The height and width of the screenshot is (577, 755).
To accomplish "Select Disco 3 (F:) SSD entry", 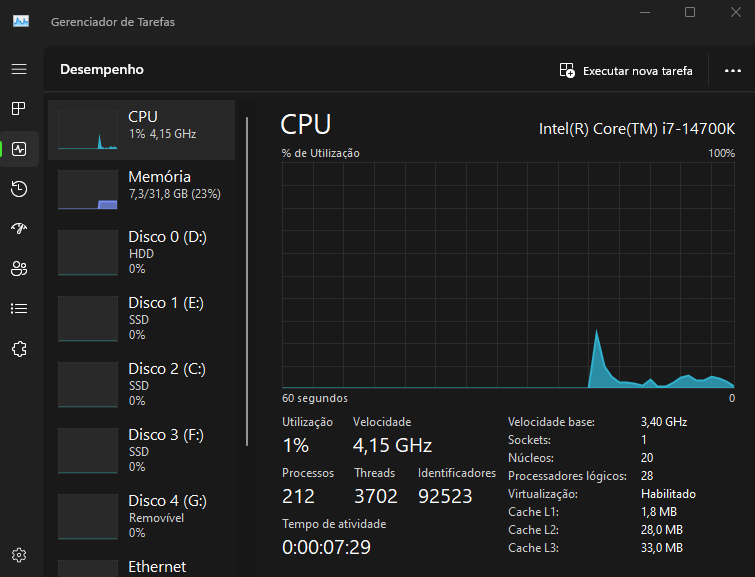I will click(142, 450).
